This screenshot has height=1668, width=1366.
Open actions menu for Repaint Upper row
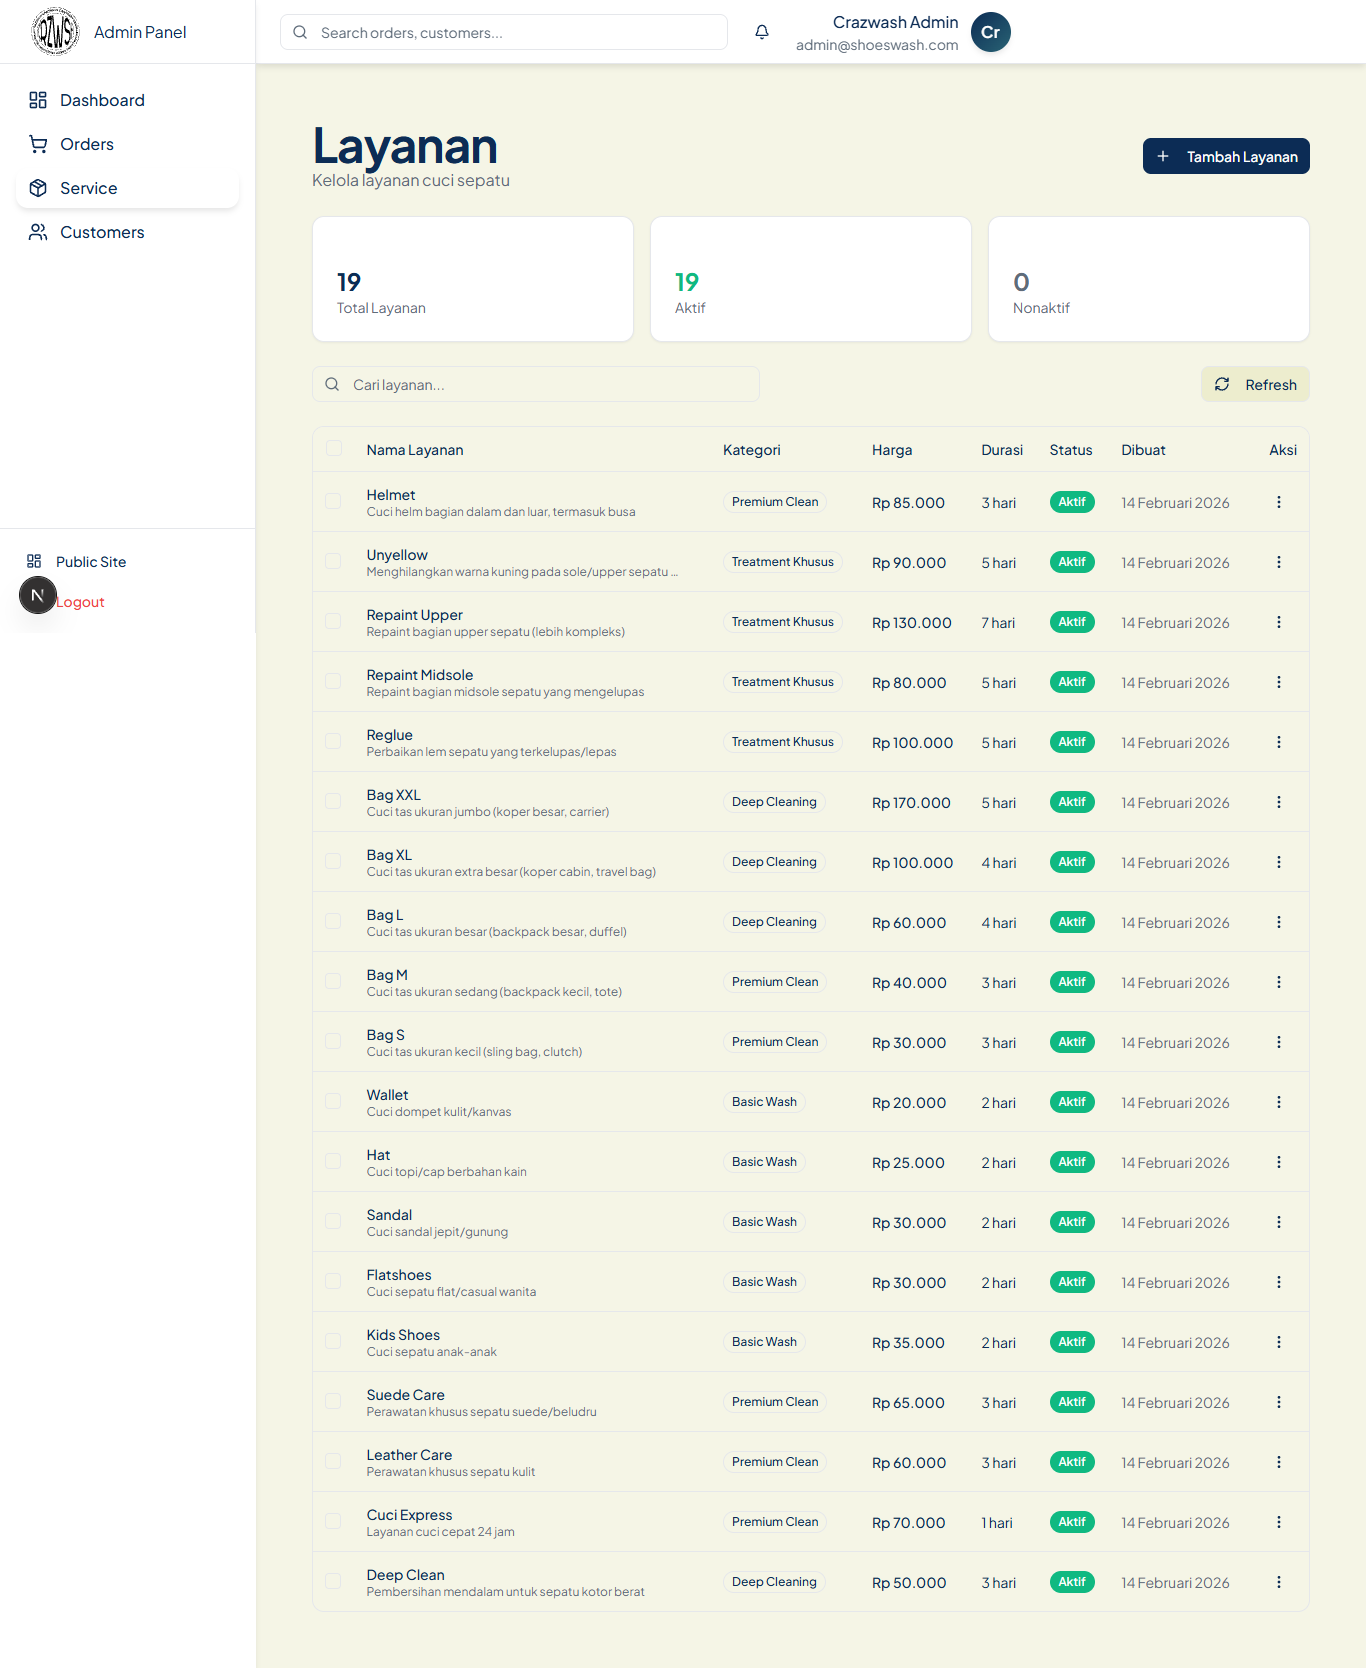(x=1279, y=622)
